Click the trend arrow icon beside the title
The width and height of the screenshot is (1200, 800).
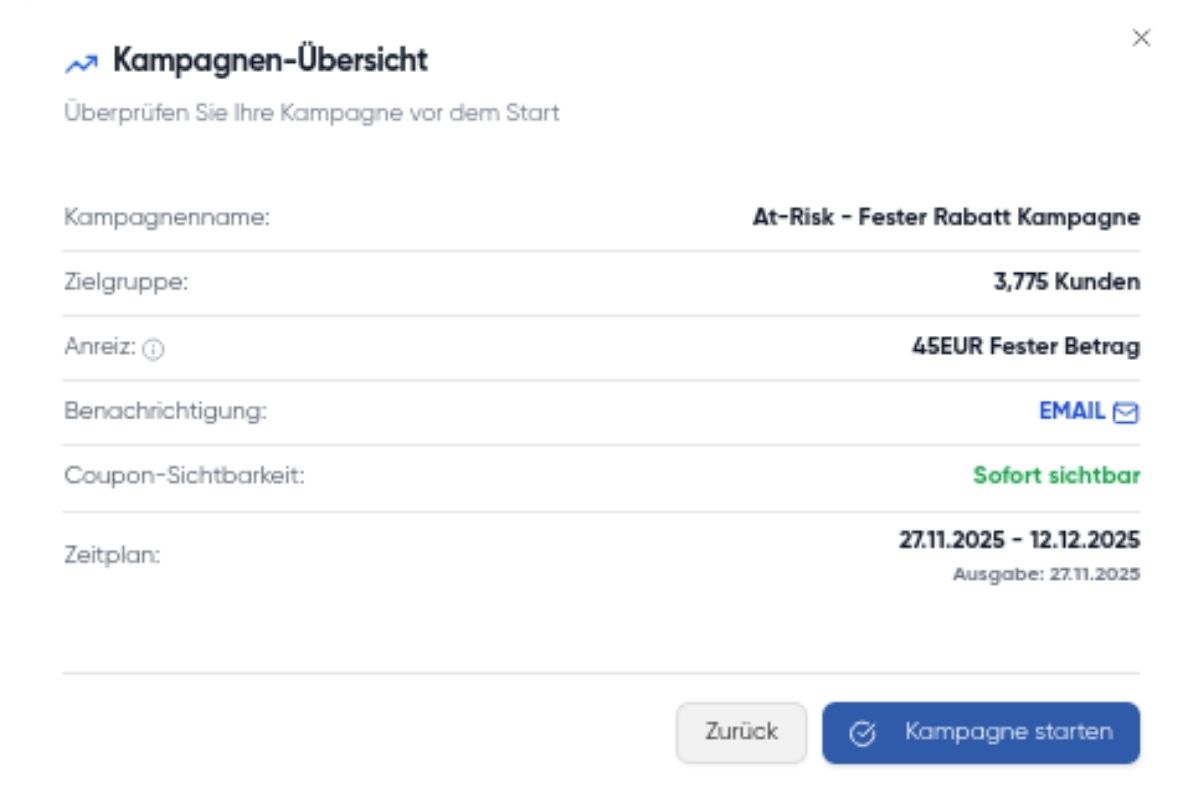coord(81,63)
